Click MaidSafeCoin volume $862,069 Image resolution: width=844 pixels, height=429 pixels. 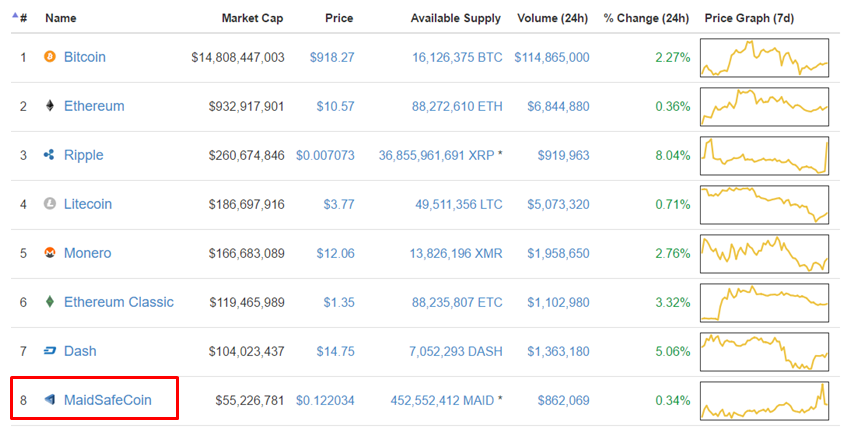(x=564, y=400)
